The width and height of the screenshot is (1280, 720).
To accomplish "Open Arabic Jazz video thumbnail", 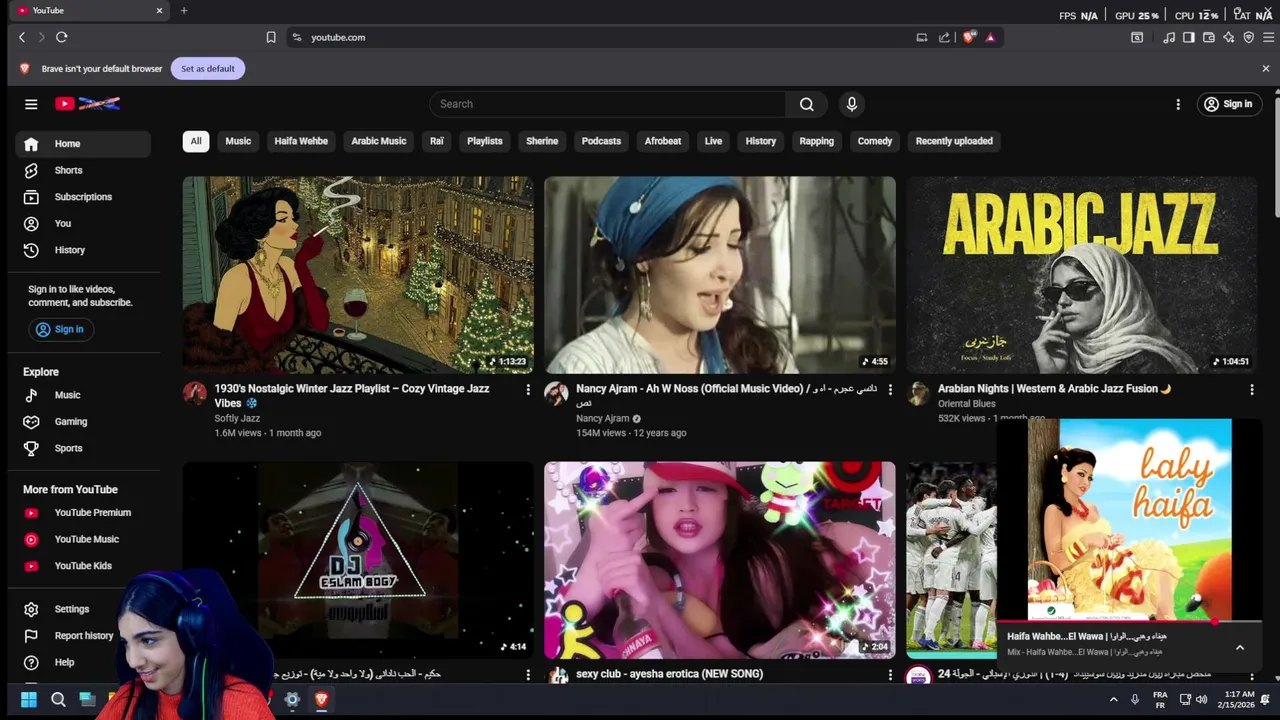I will [1081, 275].
